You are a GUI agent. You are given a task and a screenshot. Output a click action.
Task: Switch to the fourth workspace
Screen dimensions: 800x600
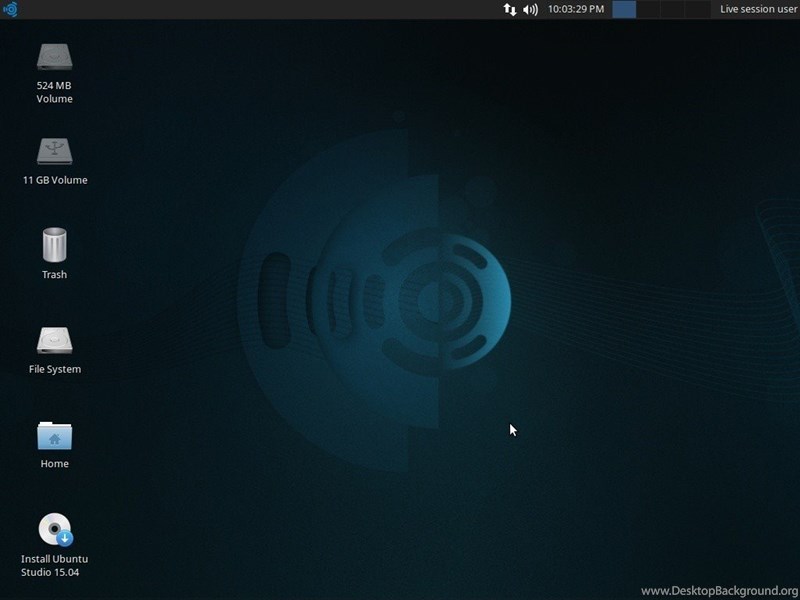pyautogui.click(x=697, y=9)
